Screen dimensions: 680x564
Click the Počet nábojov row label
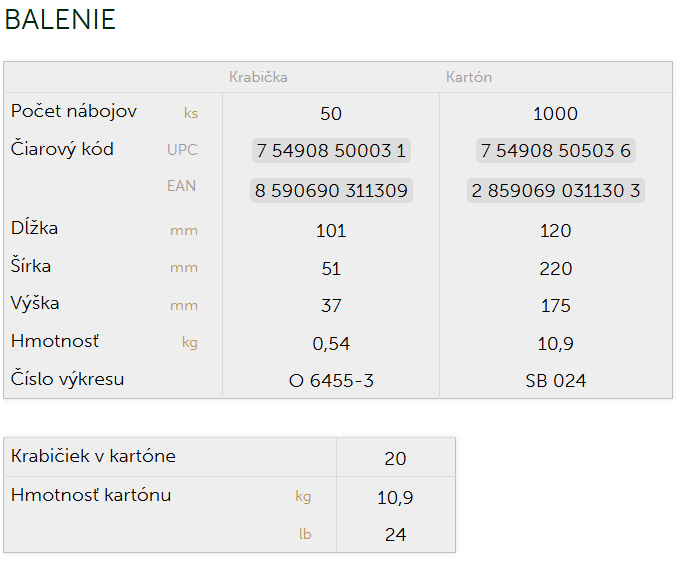(74, 111)
